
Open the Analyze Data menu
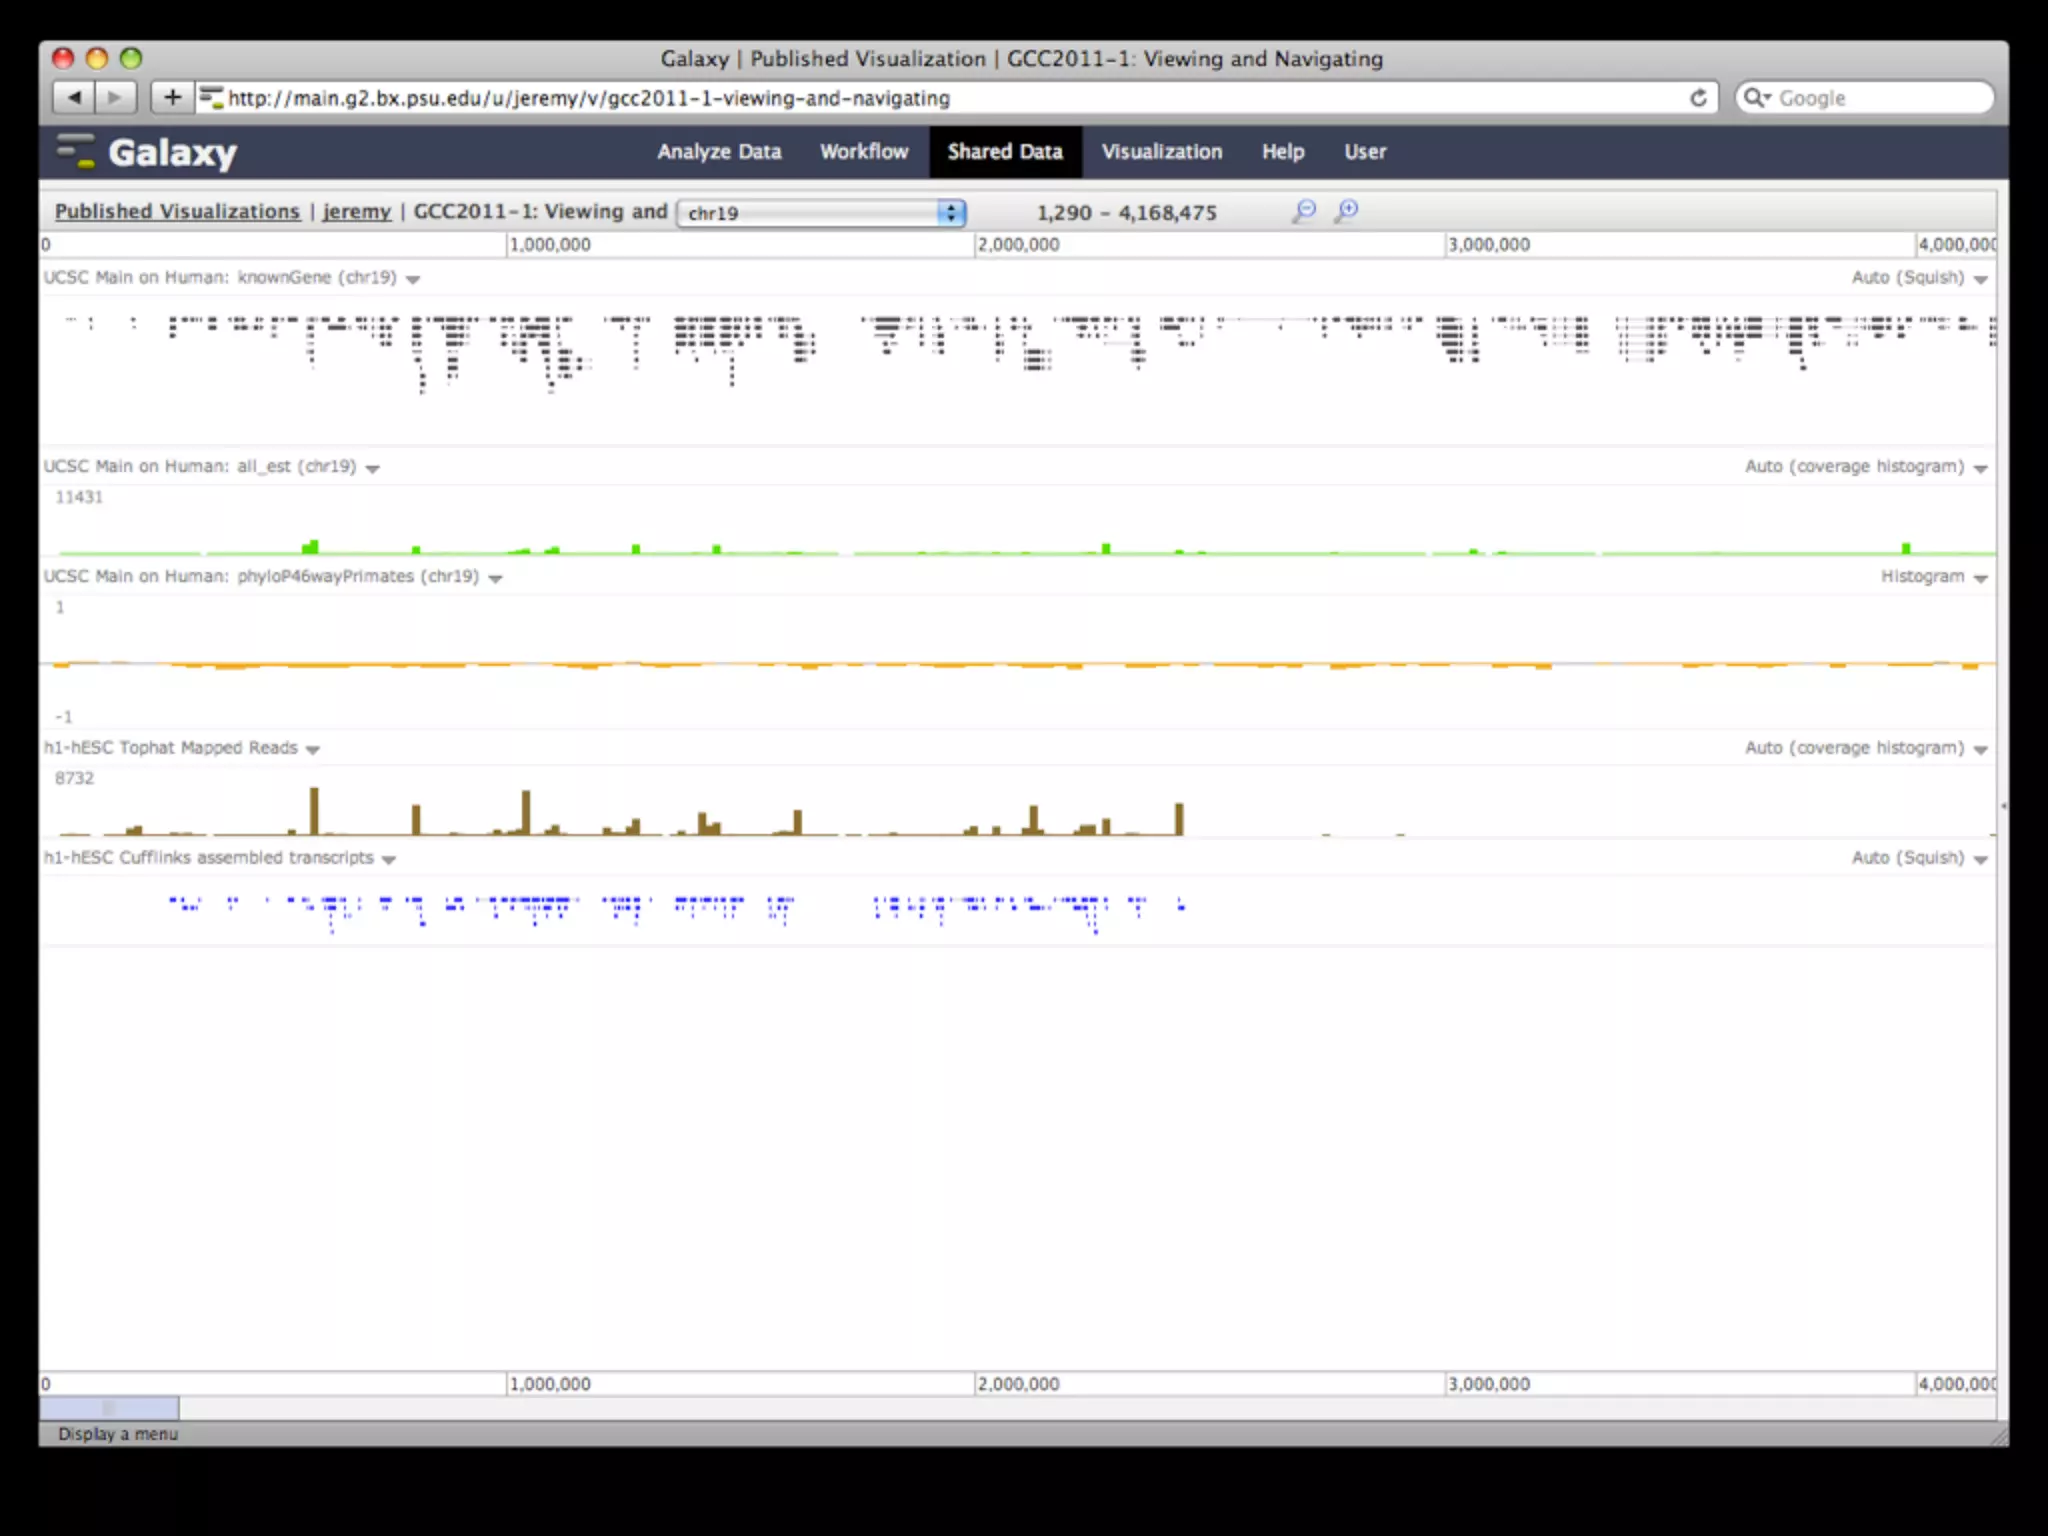[x=719, y=152]
